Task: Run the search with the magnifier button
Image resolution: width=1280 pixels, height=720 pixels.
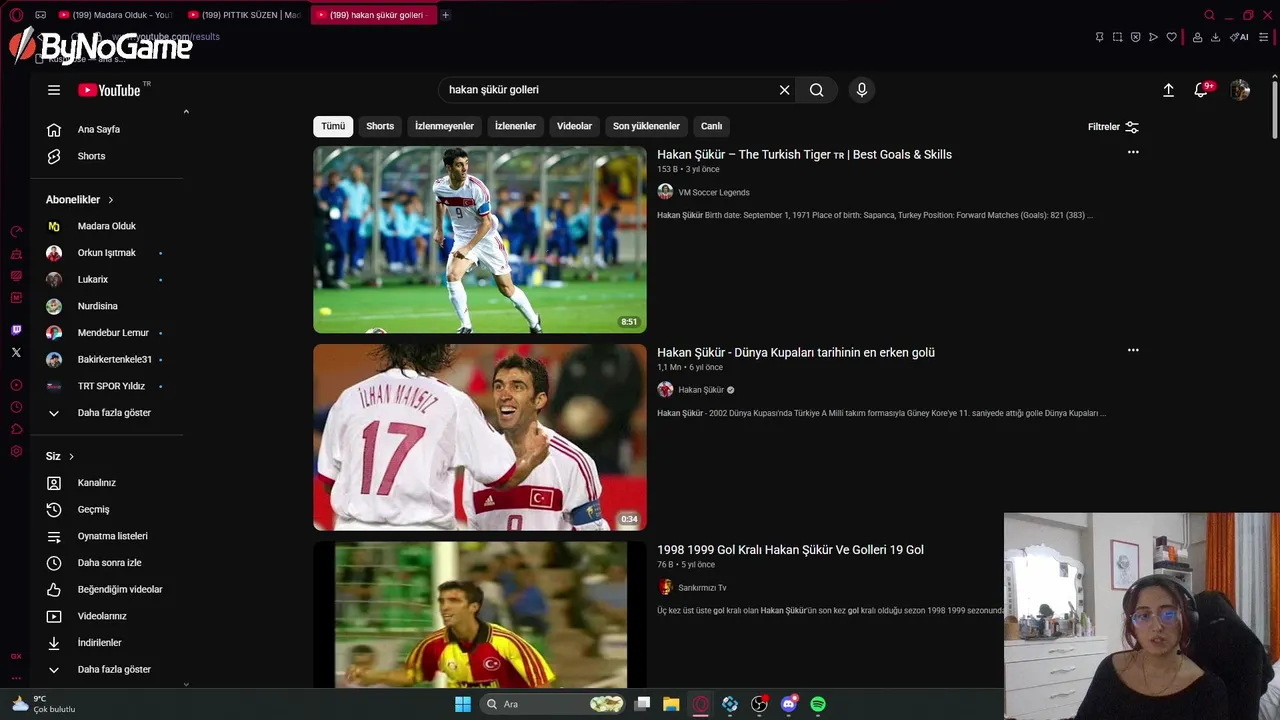Action: 817,90
